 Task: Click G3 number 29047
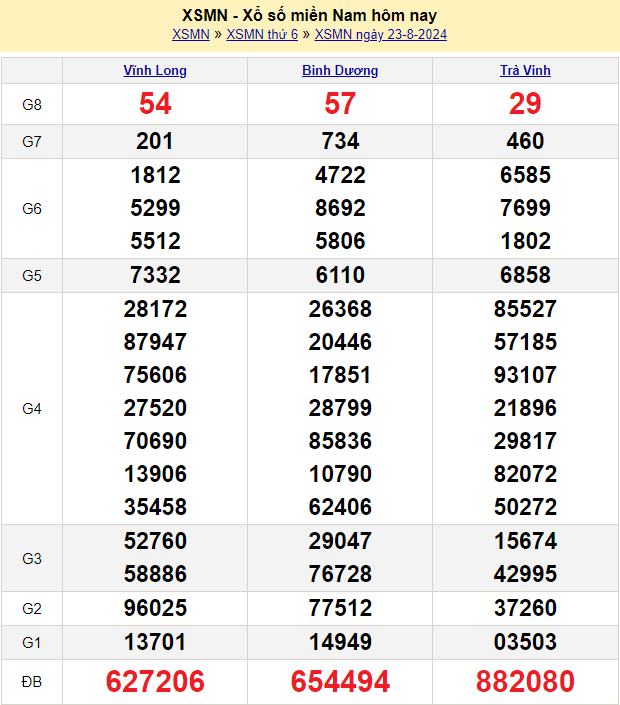coord(340,541)
